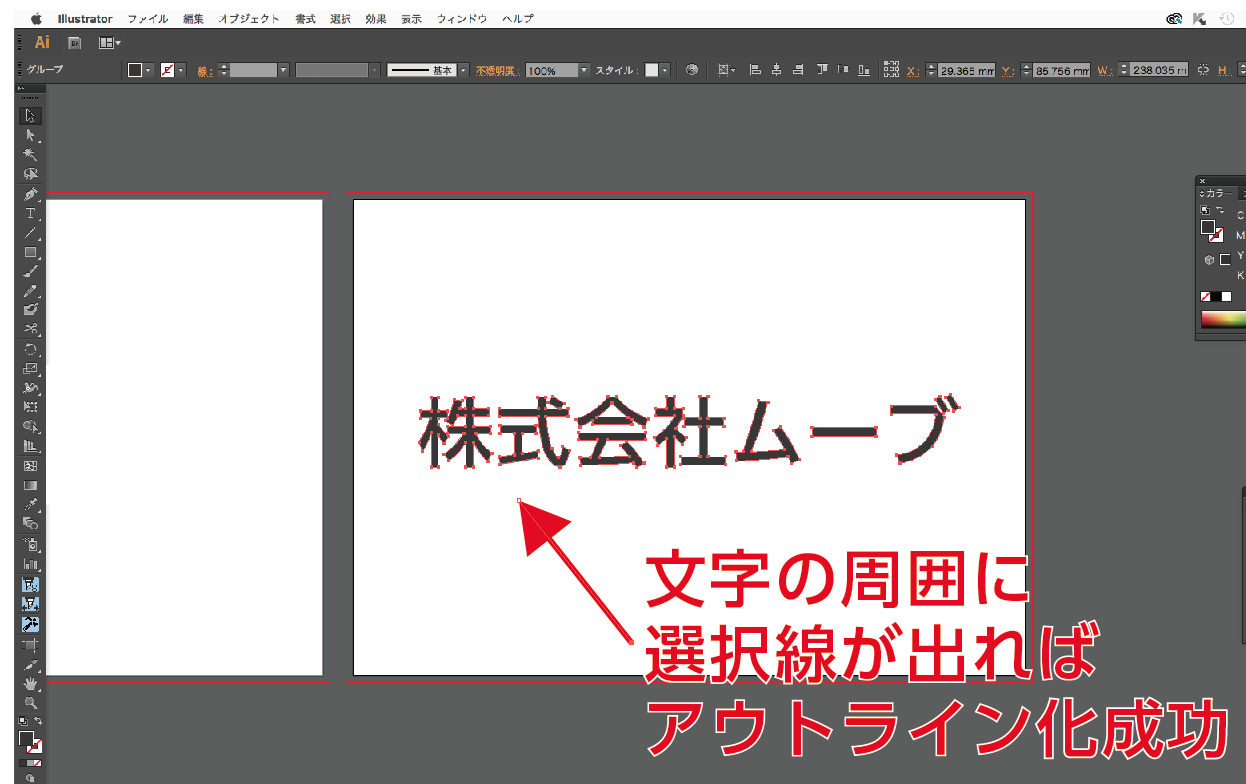The image size is (1246, 784).
Task: Open the variable width profile dropdown
Action: (375, 70)
